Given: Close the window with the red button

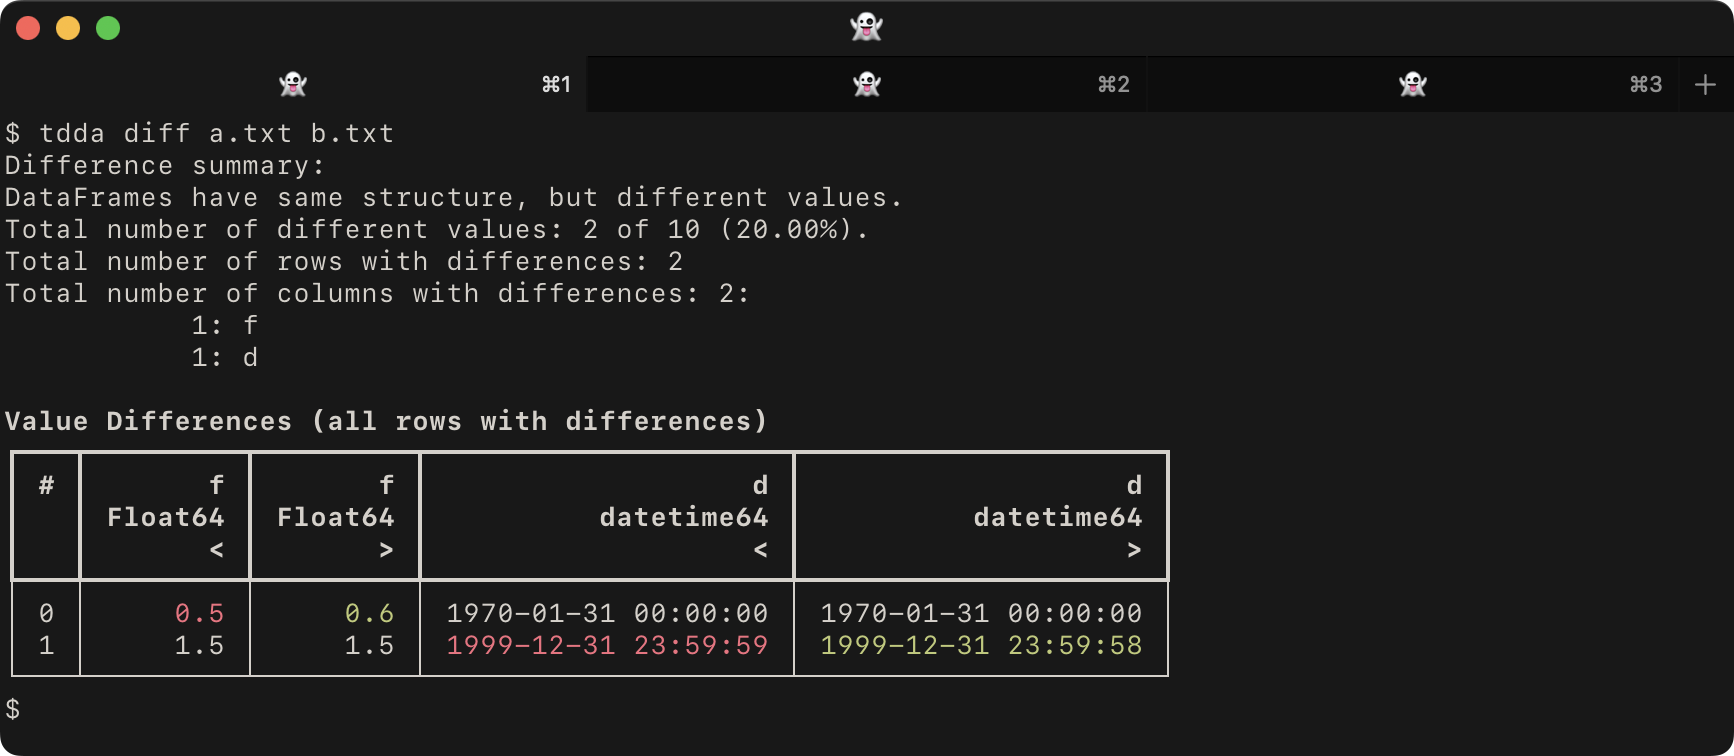Looking at the screenshot, I should coord(28,28).
